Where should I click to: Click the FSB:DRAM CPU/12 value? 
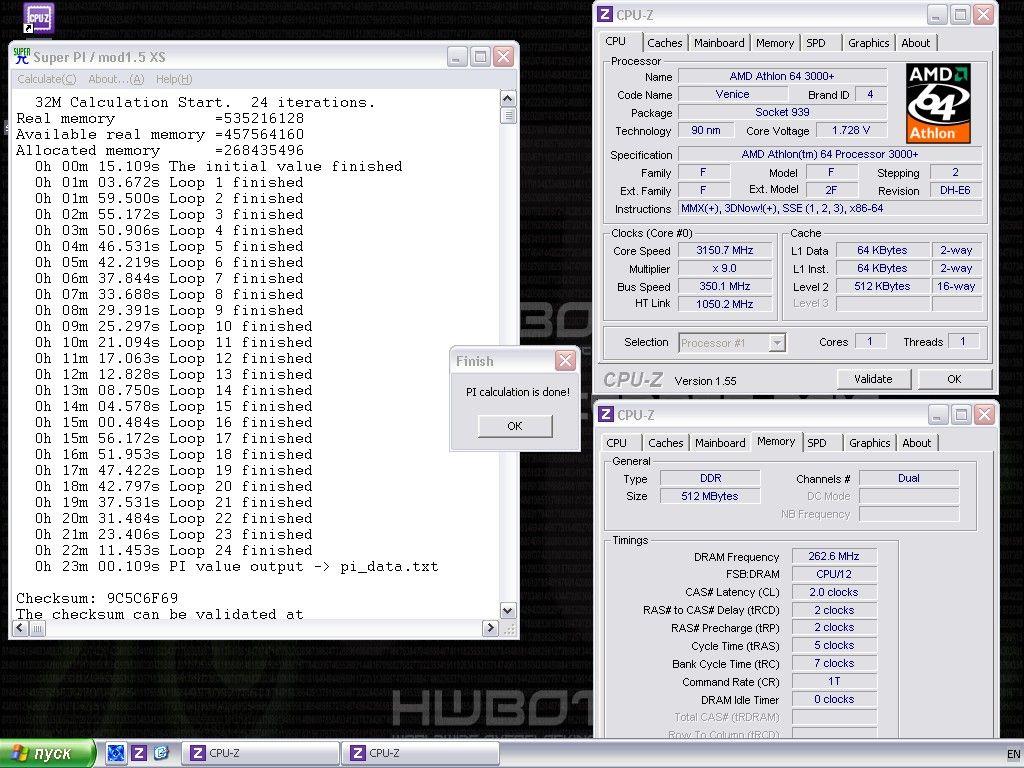834,574
